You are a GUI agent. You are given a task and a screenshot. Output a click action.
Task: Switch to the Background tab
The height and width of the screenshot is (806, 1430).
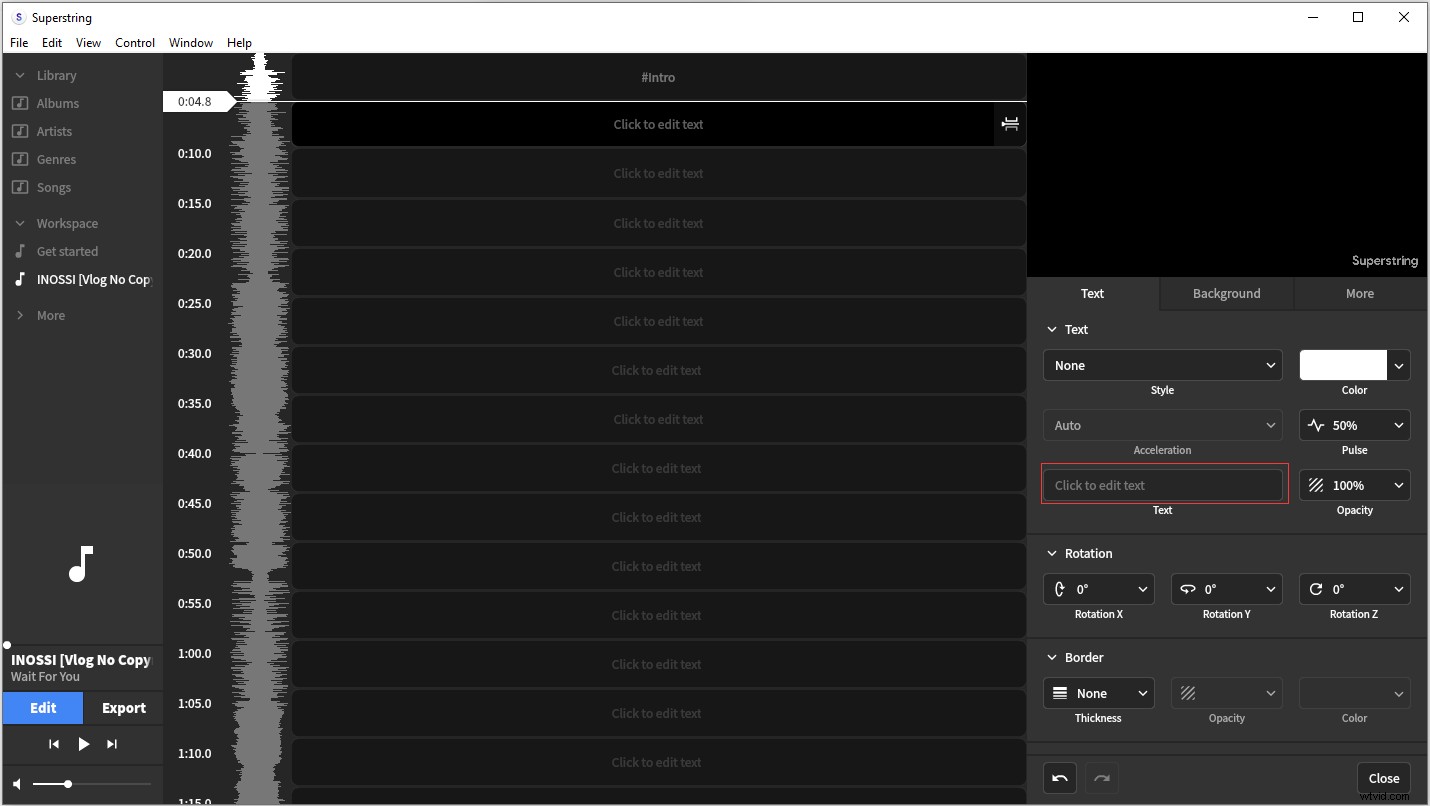[x=1225, y=293]
